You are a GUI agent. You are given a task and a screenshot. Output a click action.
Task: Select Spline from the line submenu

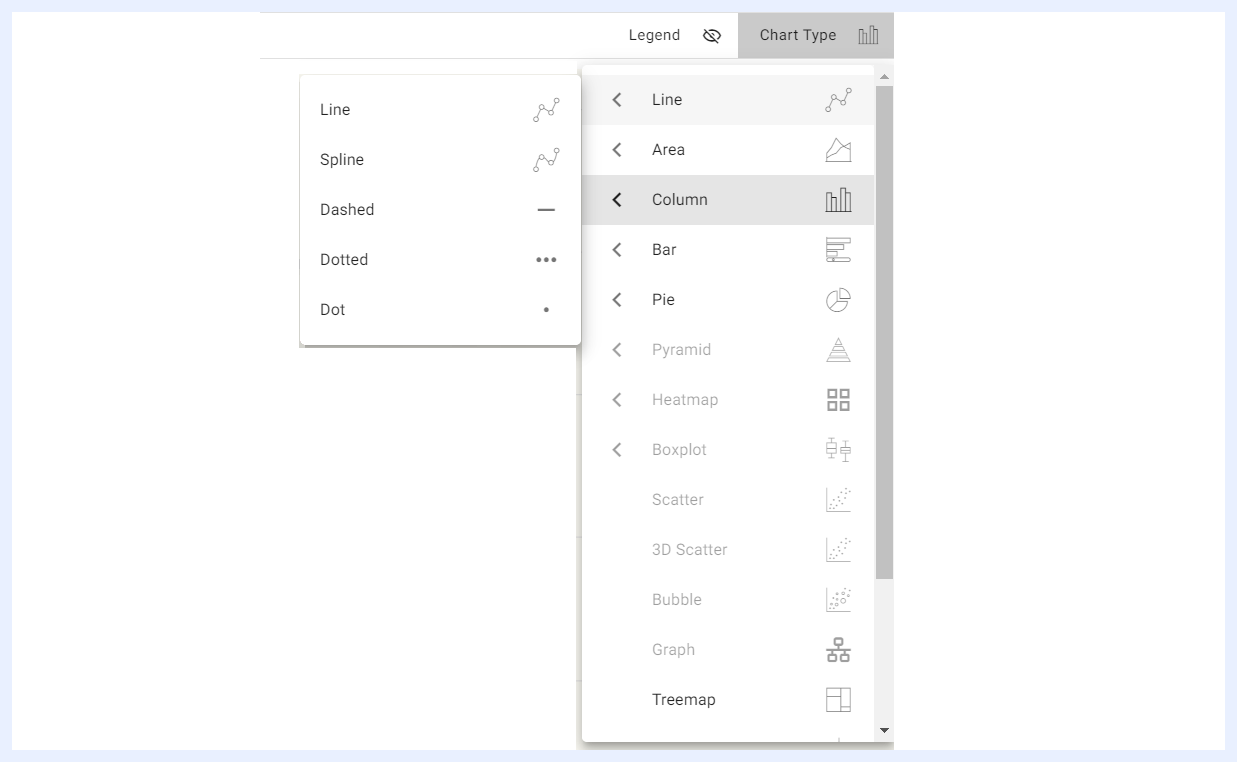pos(440,160)
